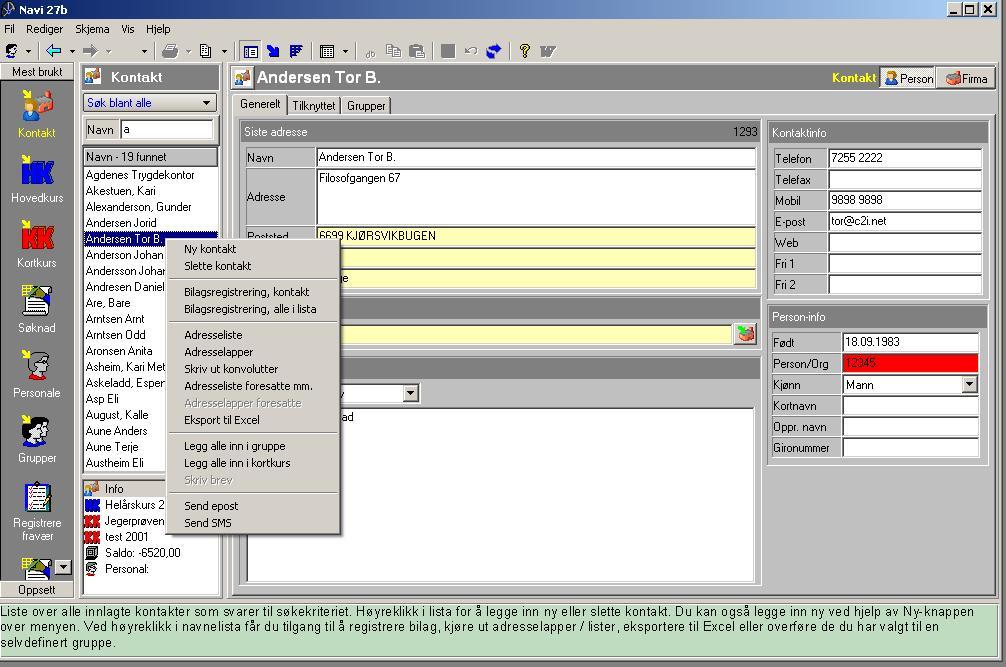Click the printer icon in the toolbar
The height and width of the screenshot is (667, 1006).
170,51
